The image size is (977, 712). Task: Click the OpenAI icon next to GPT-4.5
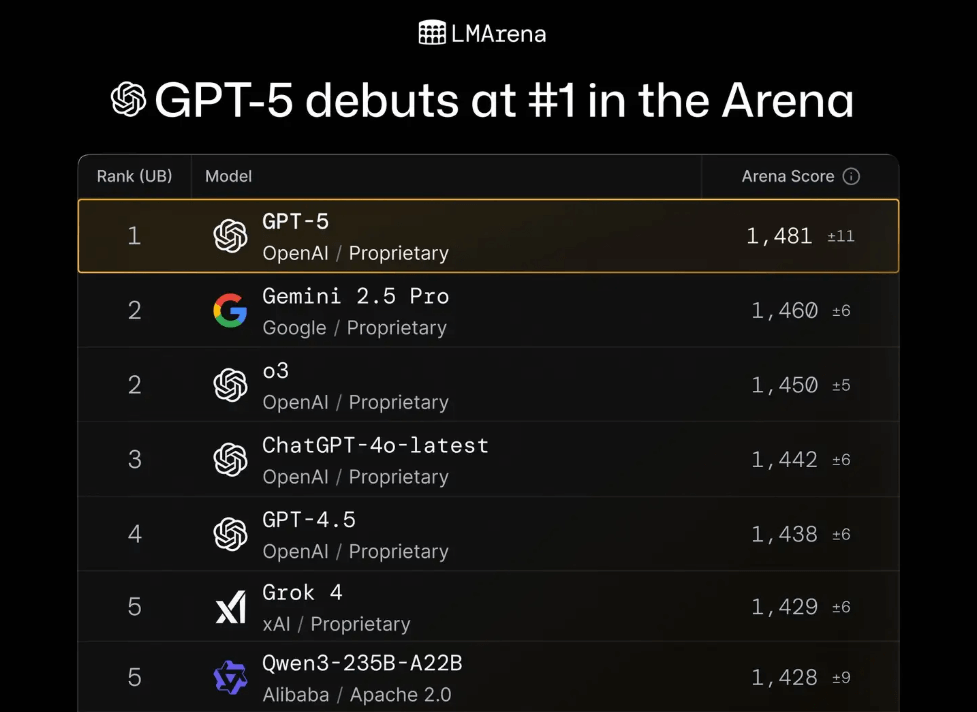pos(231,534)
